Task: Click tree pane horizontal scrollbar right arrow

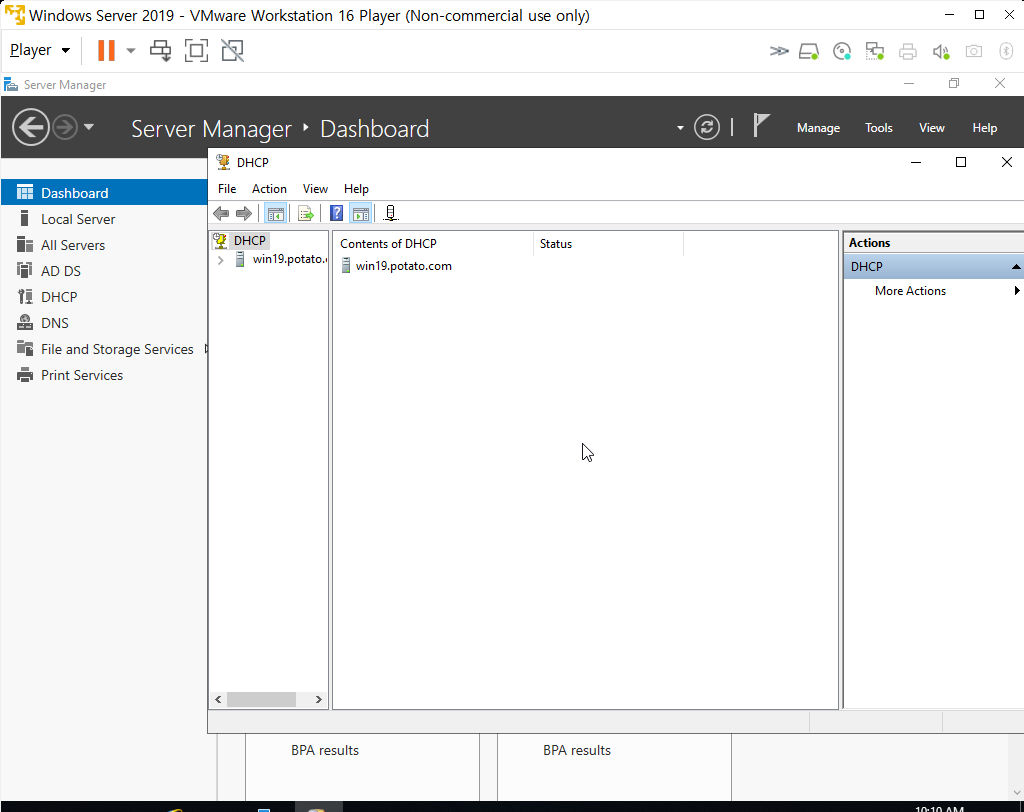Action: pos(319,700)
